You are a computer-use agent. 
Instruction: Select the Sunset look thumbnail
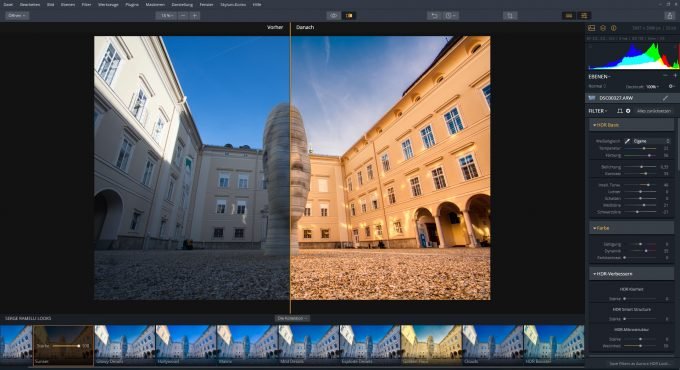coord(63,345)
